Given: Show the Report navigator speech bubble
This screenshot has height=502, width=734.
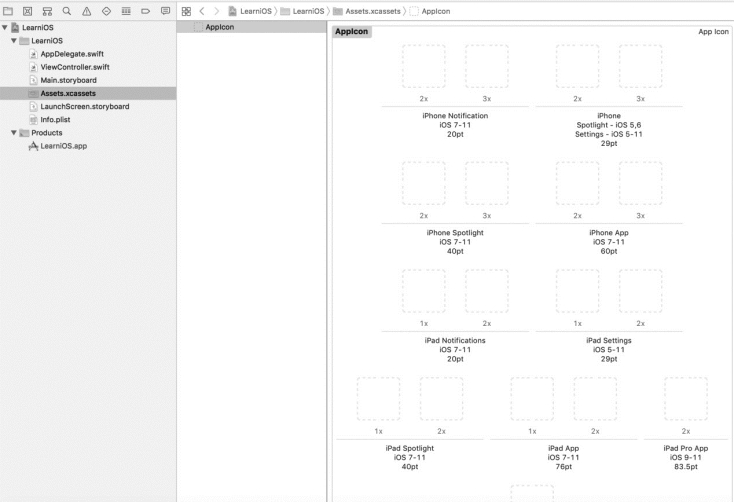Looking at the screenshot, I should click(x=165, y=11).
